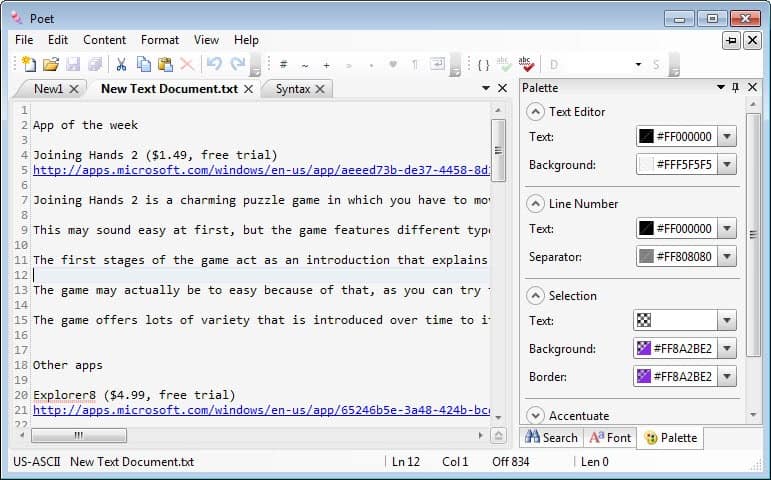This screenshot has height=480, width=771.
Task: Open Selection Background color dropdown
Action: (x=727, y=349)
